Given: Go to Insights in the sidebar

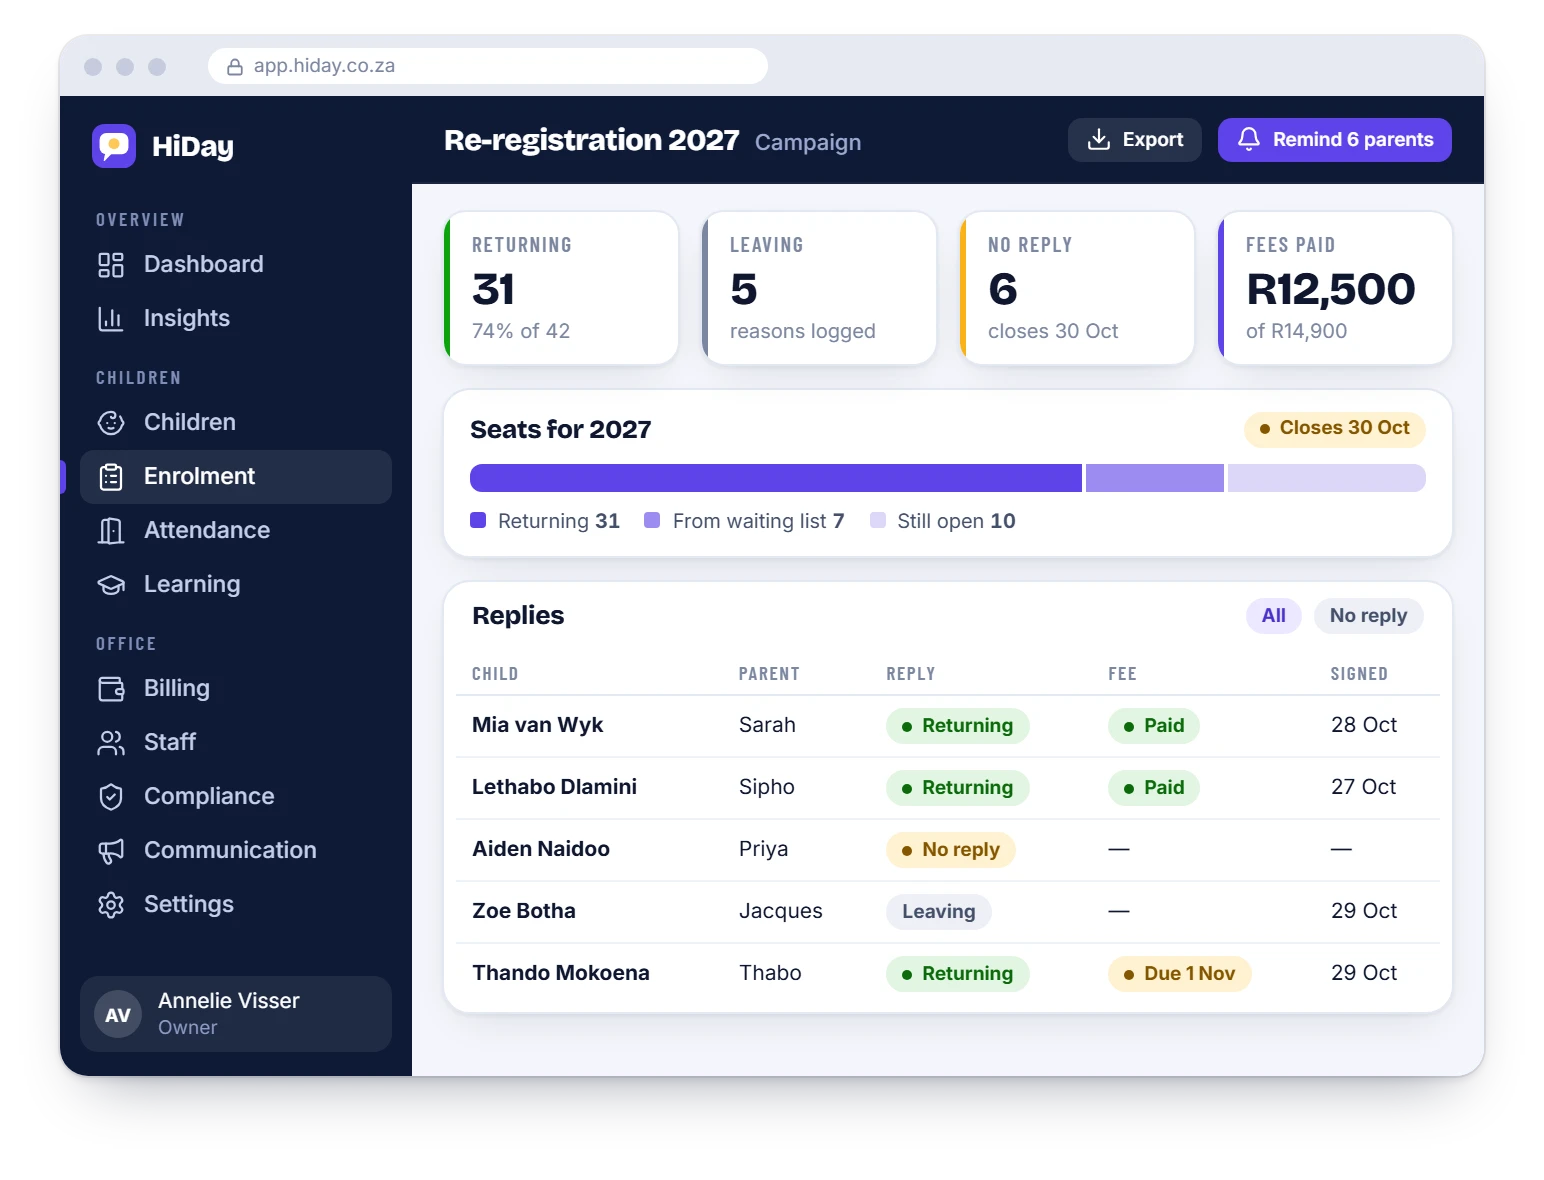Looking at the screenshot, I should coord(236,318).
